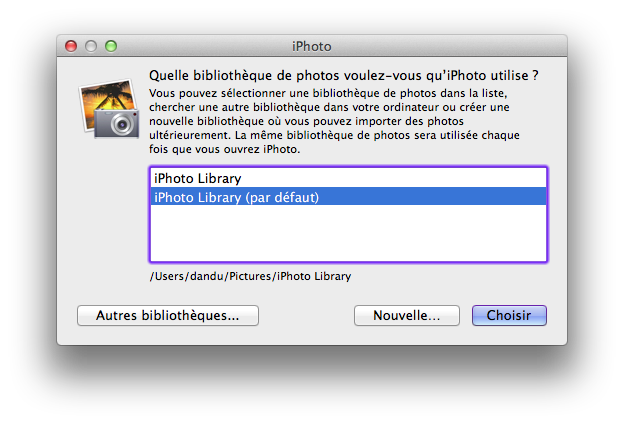Click empty title bar right of "iPhoto"
This screenshot has width=624, height=424.
[450, 46]
